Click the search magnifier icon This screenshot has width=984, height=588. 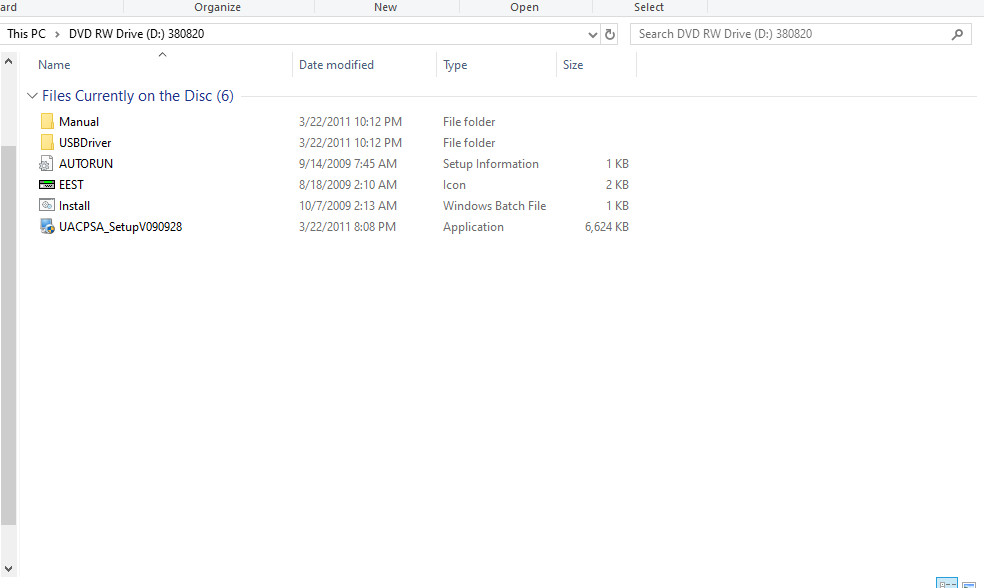click(x=957, y=35)
